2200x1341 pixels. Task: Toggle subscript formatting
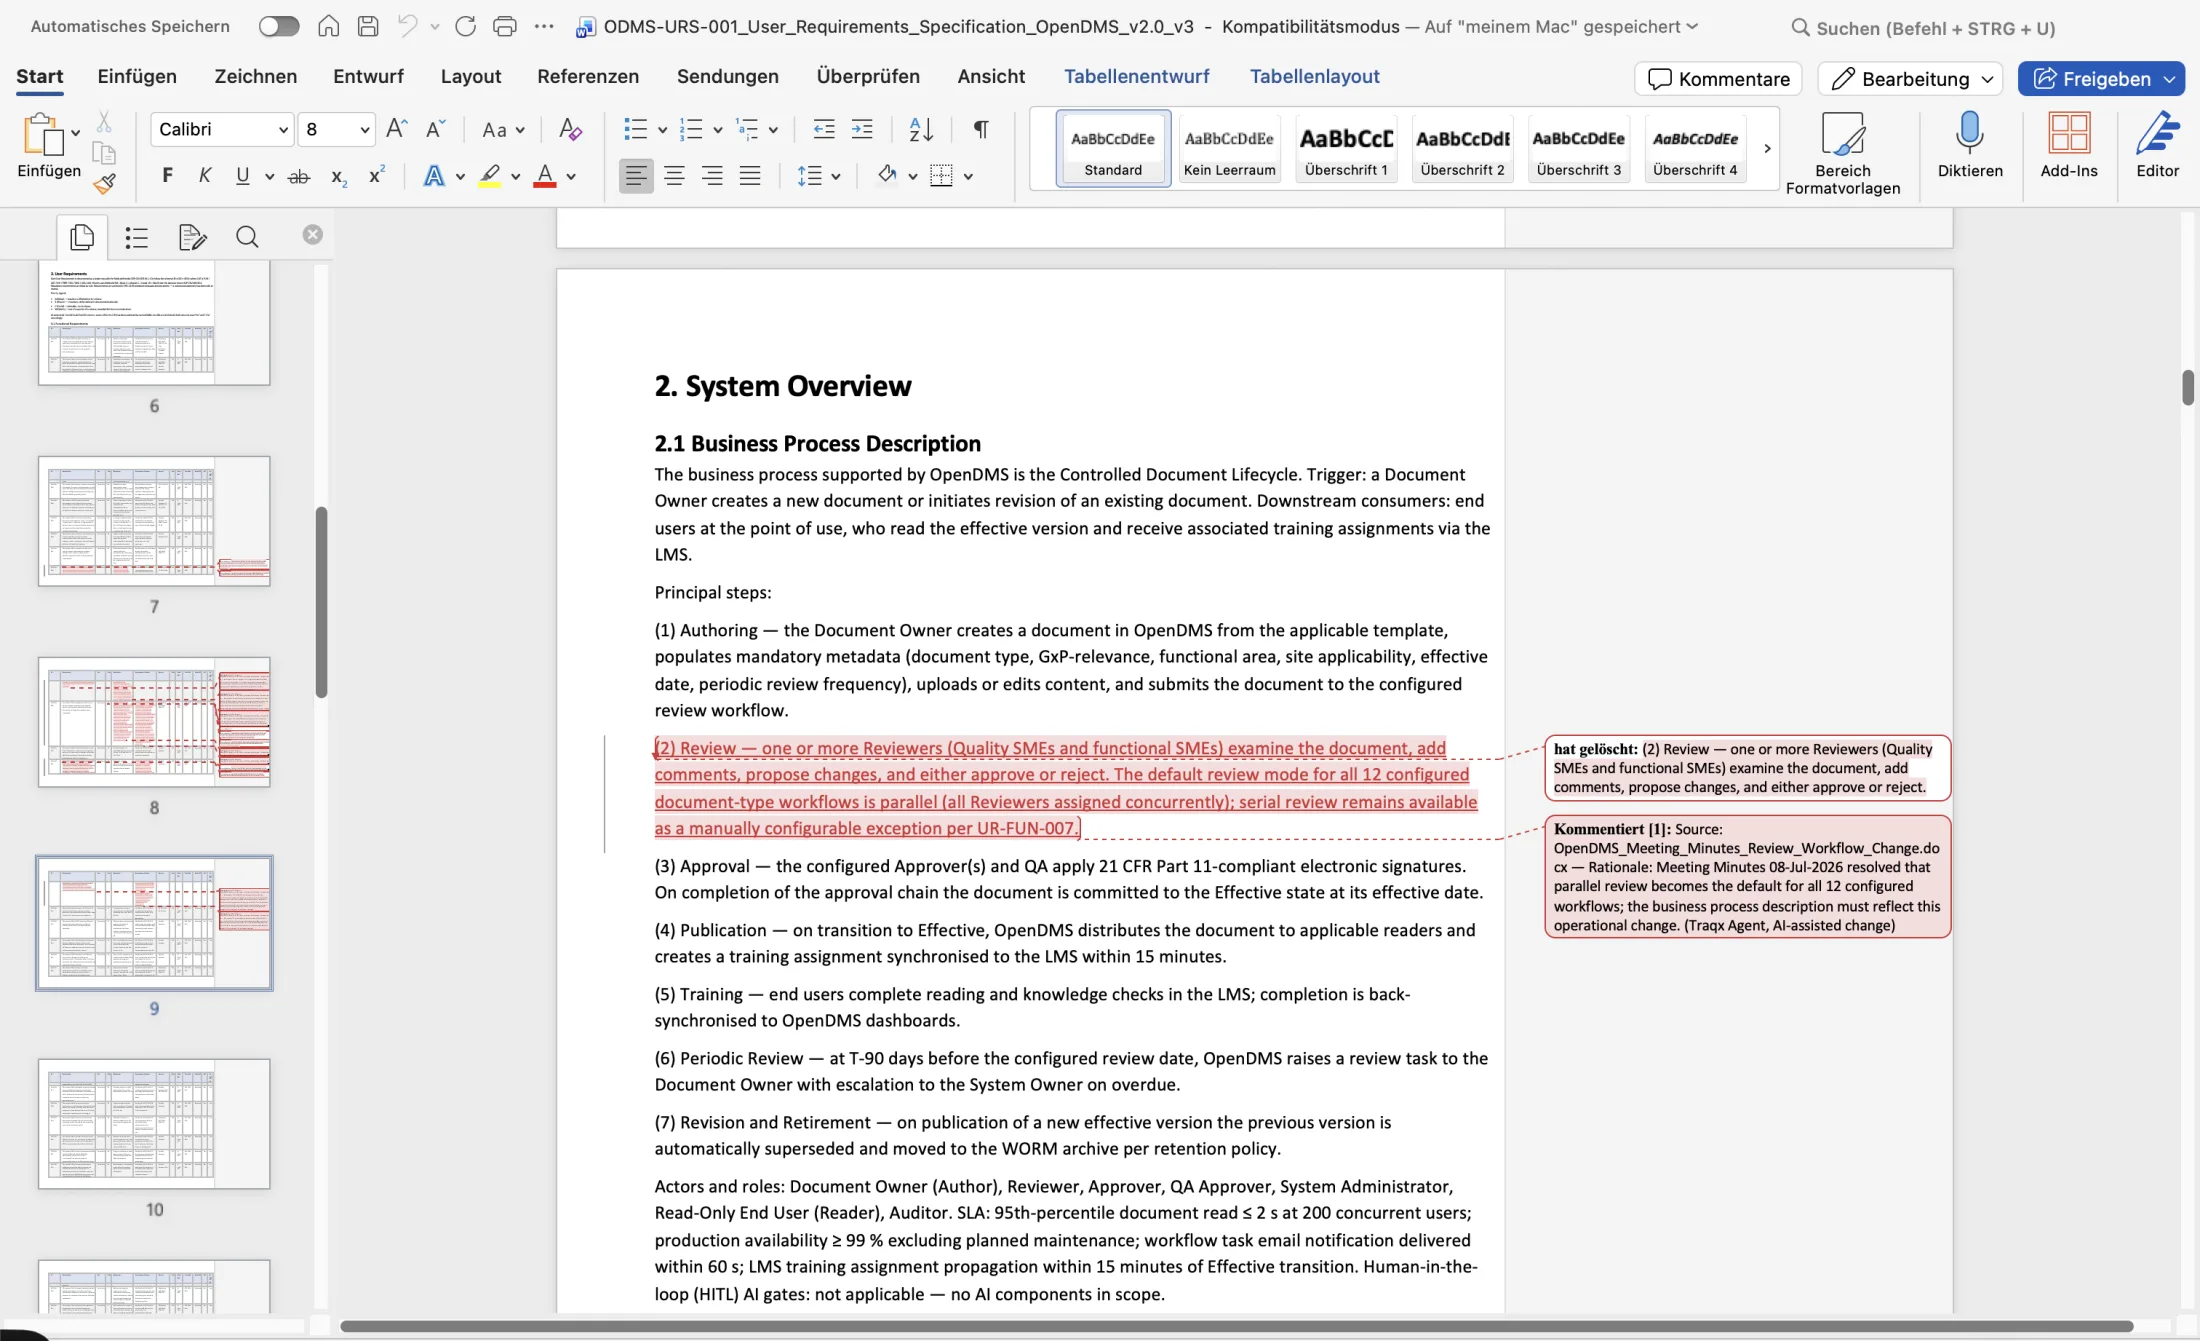coord(339,177)
